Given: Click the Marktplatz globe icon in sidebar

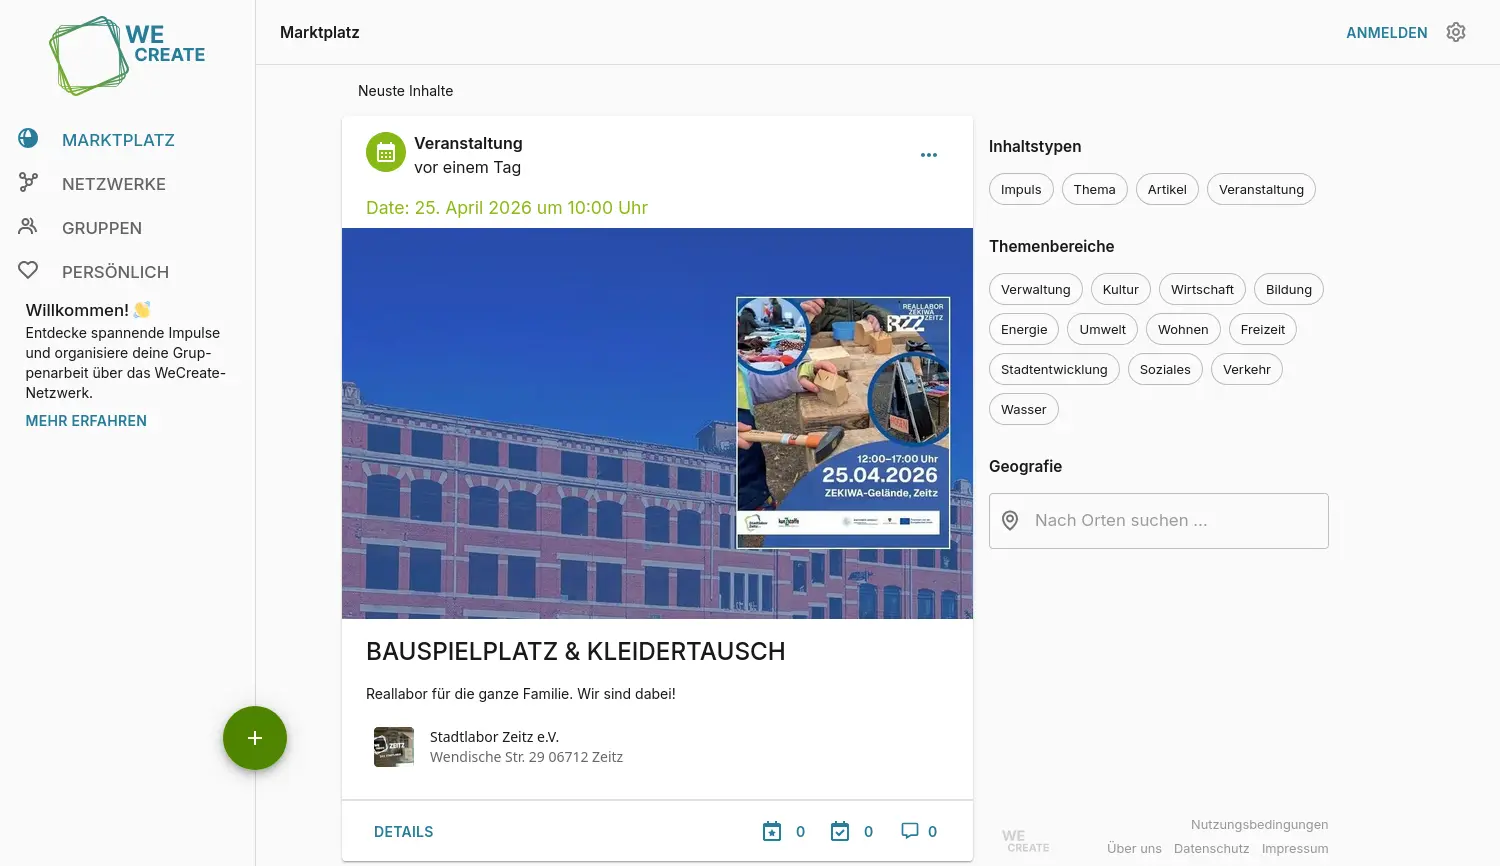Looking at the screenshot, I should click(x=28, y=139).
